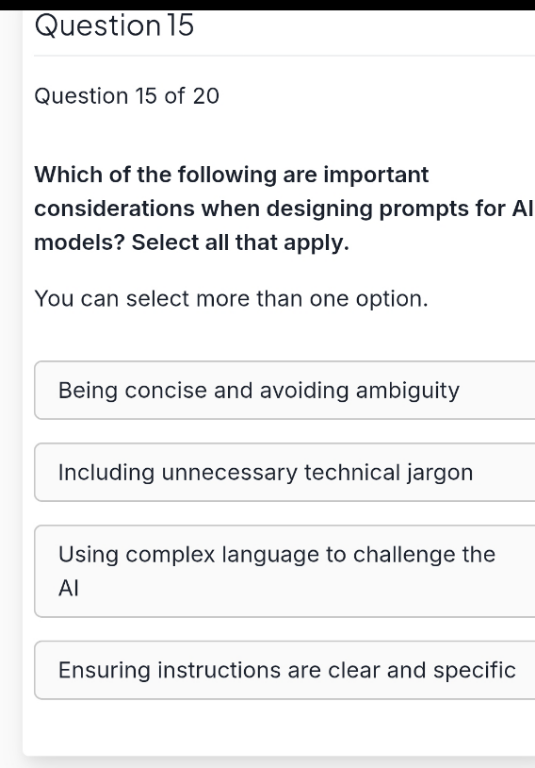Click the "Question 15 of 20" progress text
This screenshot has height=768, width=535.
pos(127,96)
